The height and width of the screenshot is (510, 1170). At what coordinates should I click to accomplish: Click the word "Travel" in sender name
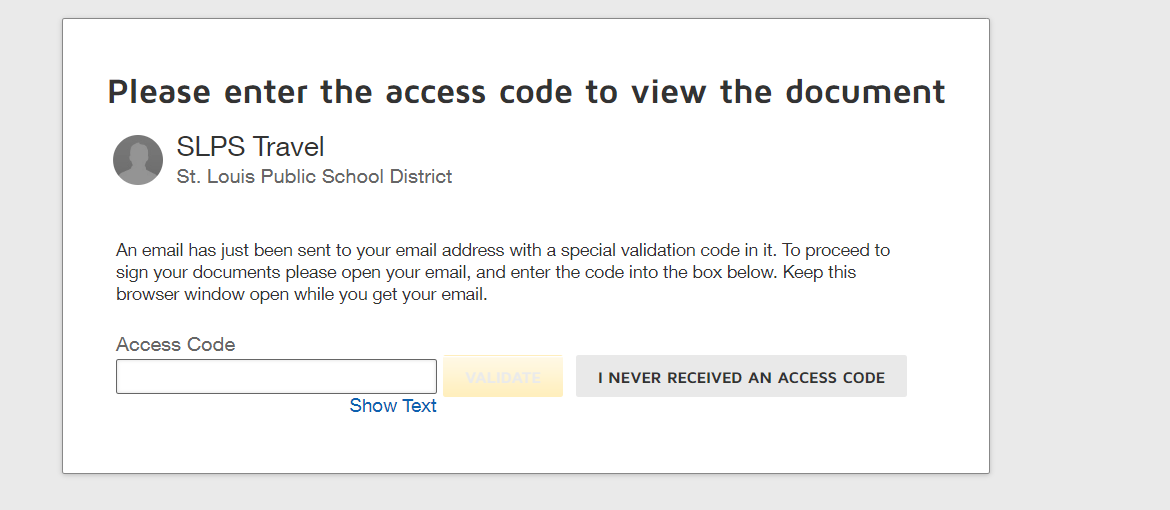tap(288, 147)
